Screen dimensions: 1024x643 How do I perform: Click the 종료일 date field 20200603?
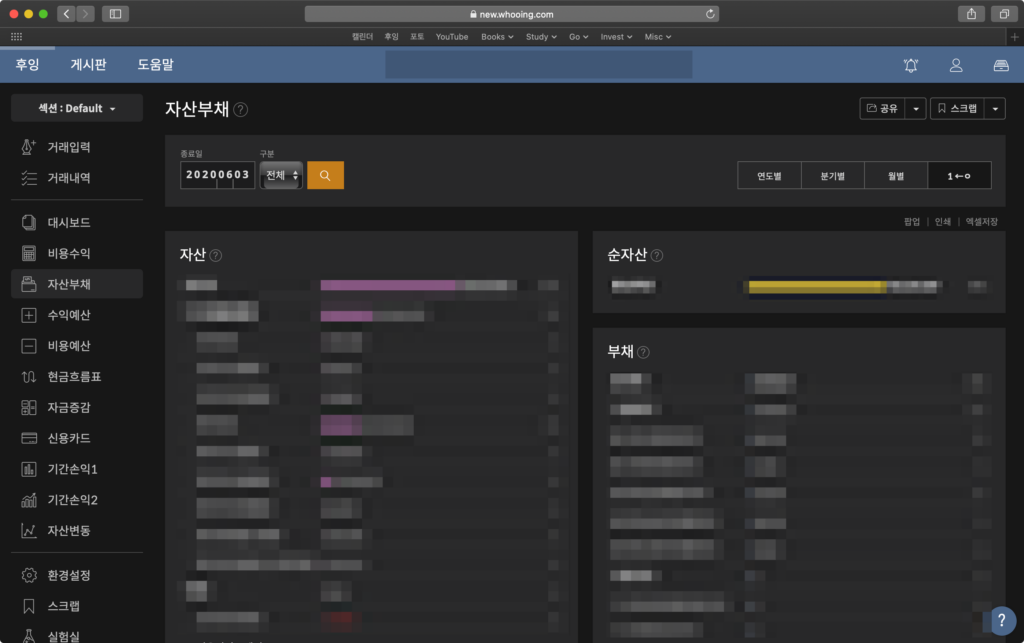tap(217, 175)
